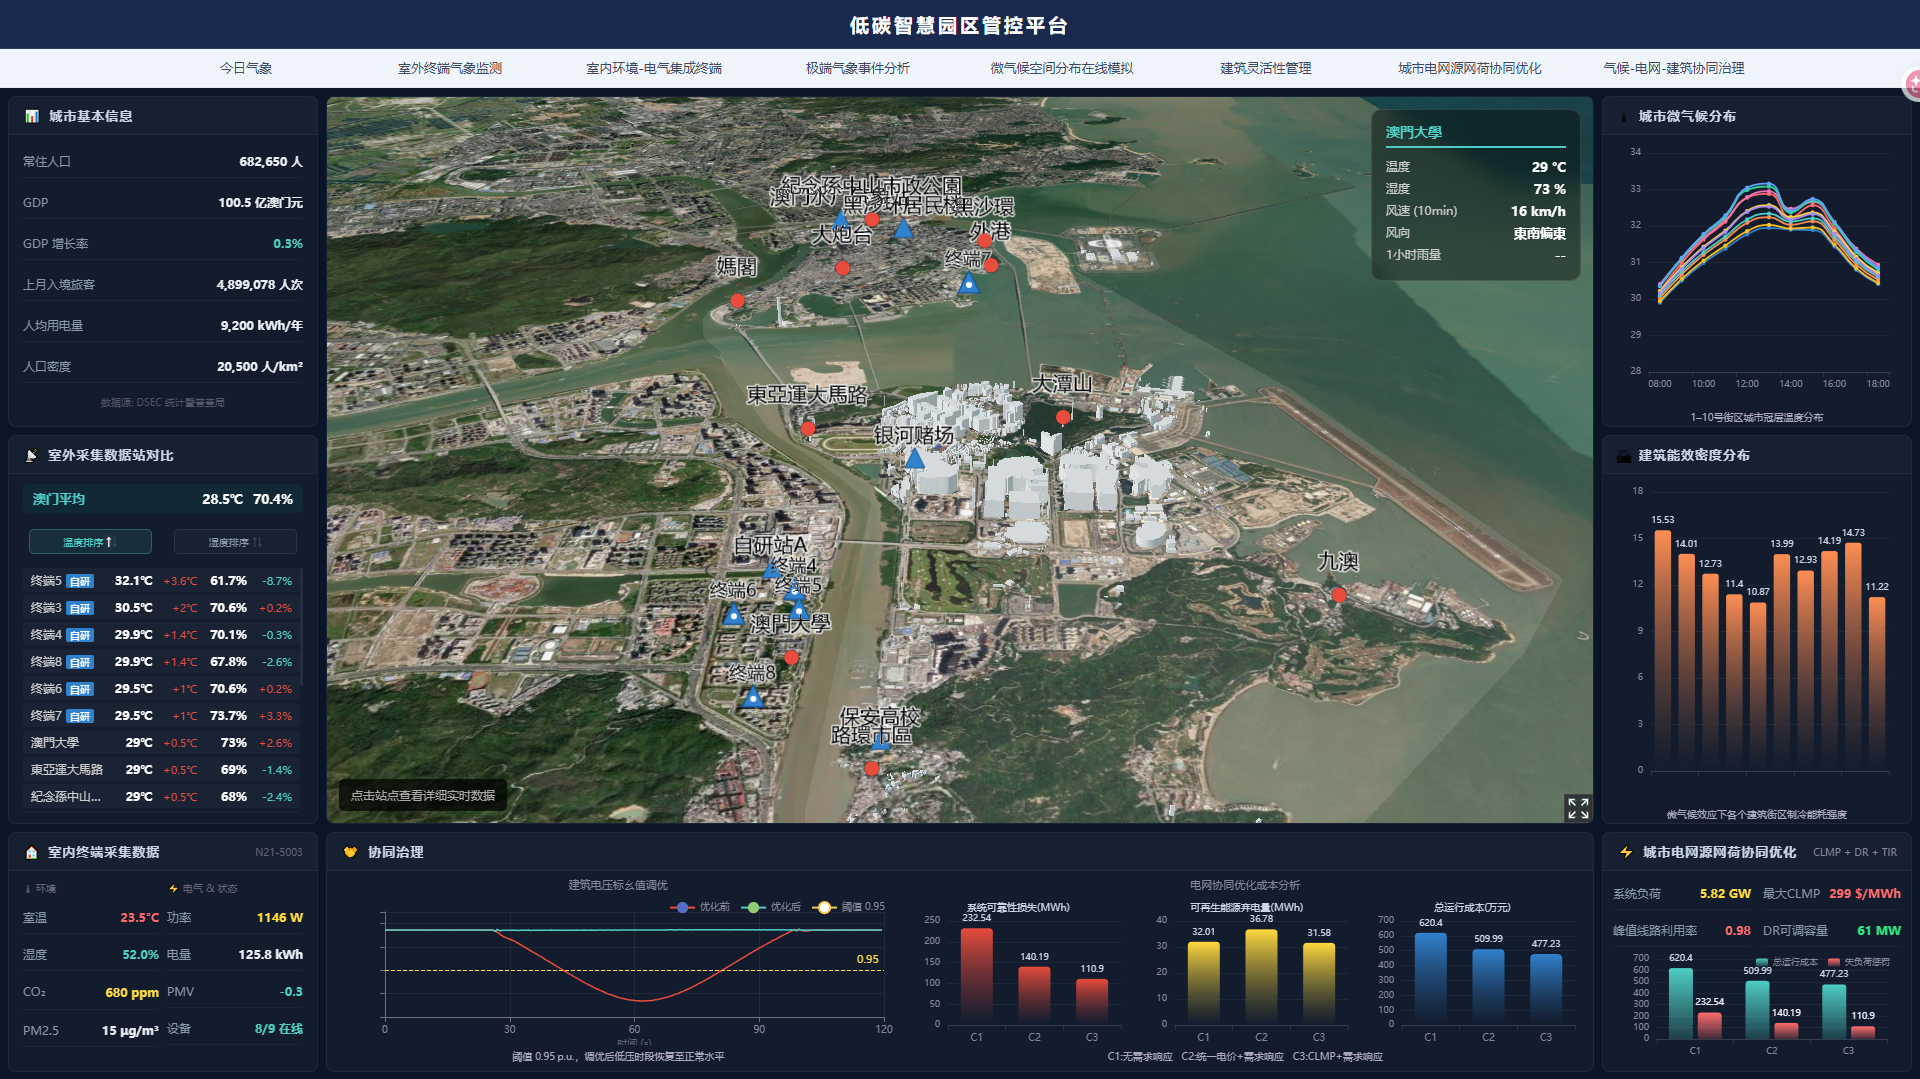The height and width of the screenshot is (1079, 1920).
Task: Toggle the 总运行成本 legend series
Action: coord(1786,962)
